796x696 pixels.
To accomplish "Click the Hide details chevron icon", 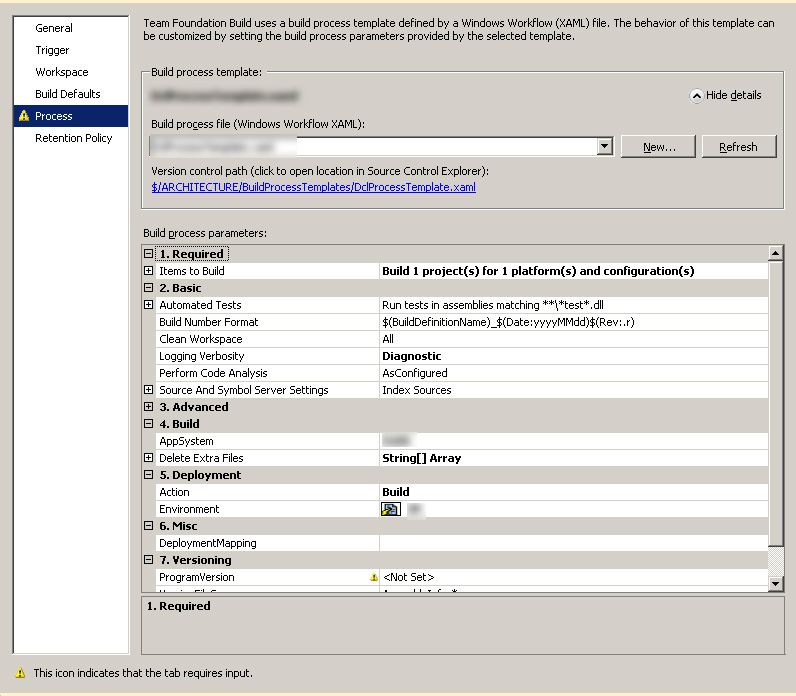I will click(696, 96).
